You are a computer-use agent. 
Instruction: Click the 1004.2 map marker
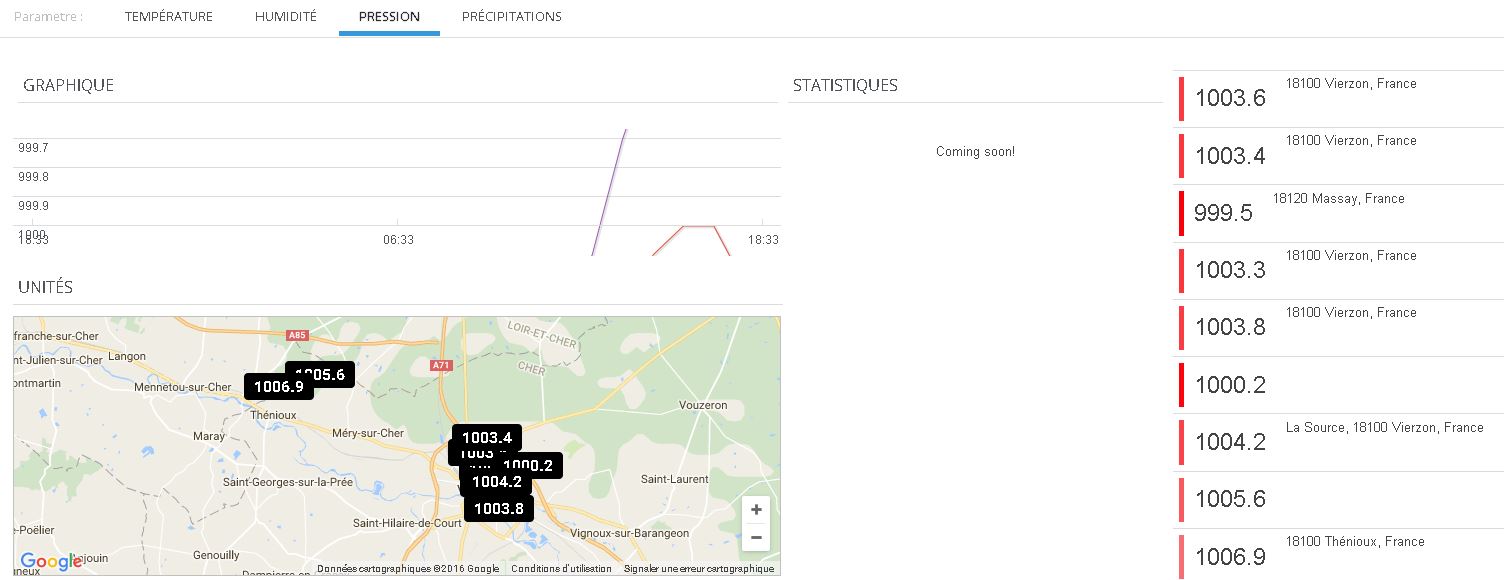[497, 482]
